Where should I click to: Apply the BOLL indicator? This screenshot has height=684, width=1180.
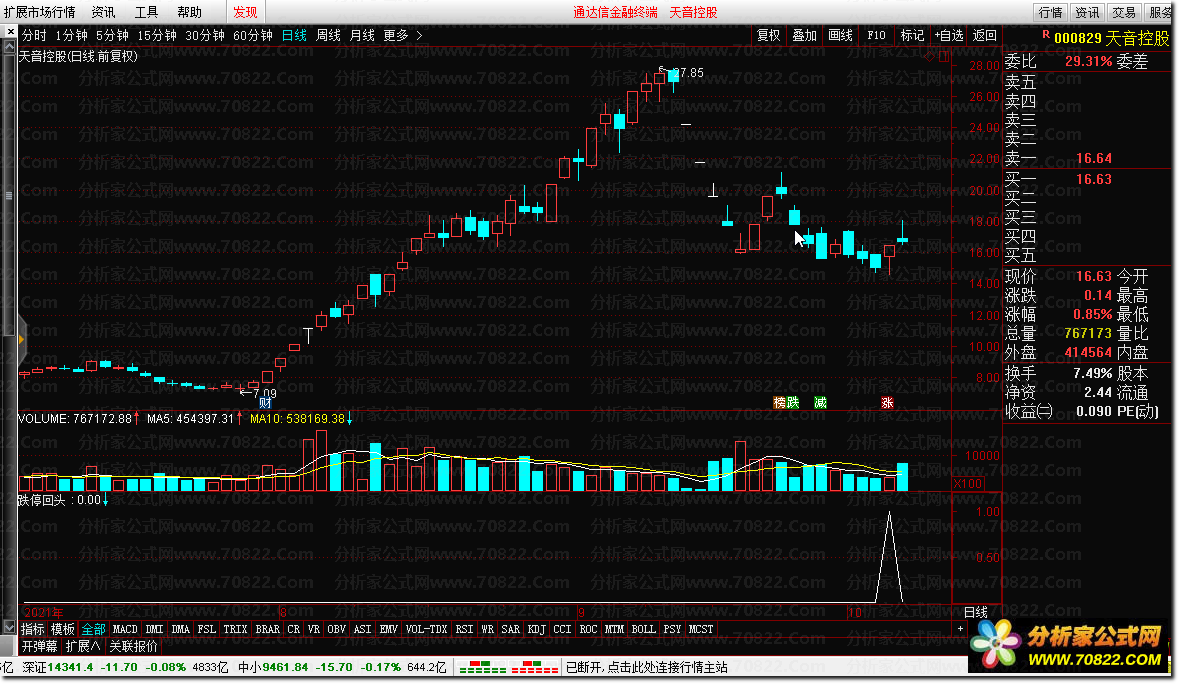tap(643, 629)
